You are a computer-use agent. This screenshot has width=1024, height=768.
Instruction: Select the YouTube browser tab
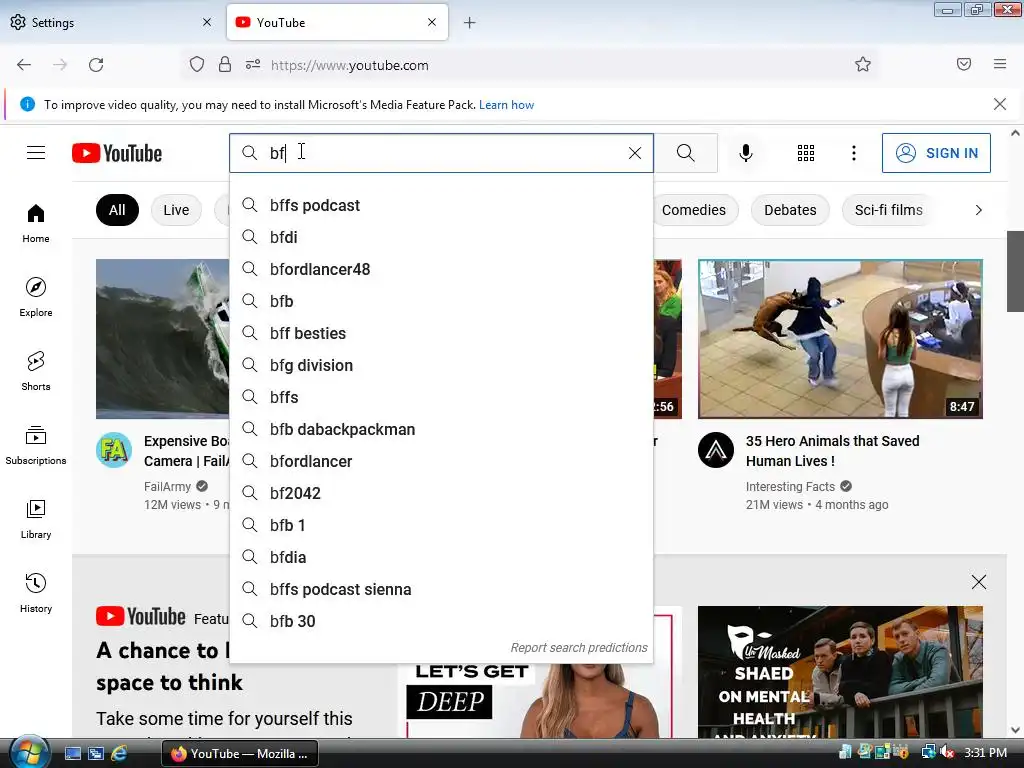337,23
